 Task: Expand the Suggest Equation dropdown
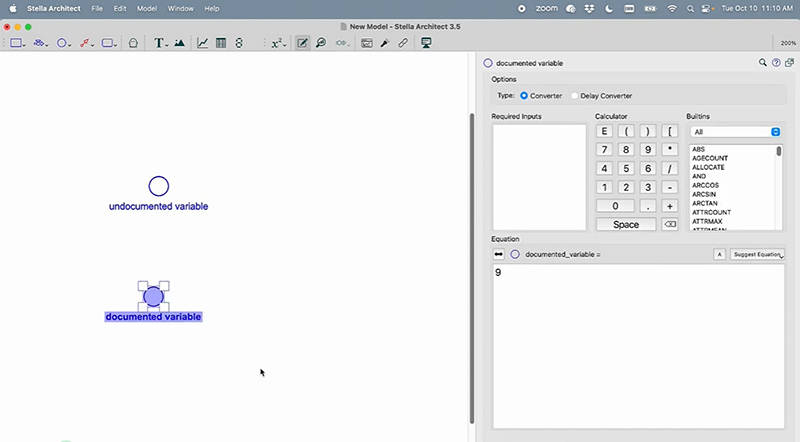pos(757,254)
